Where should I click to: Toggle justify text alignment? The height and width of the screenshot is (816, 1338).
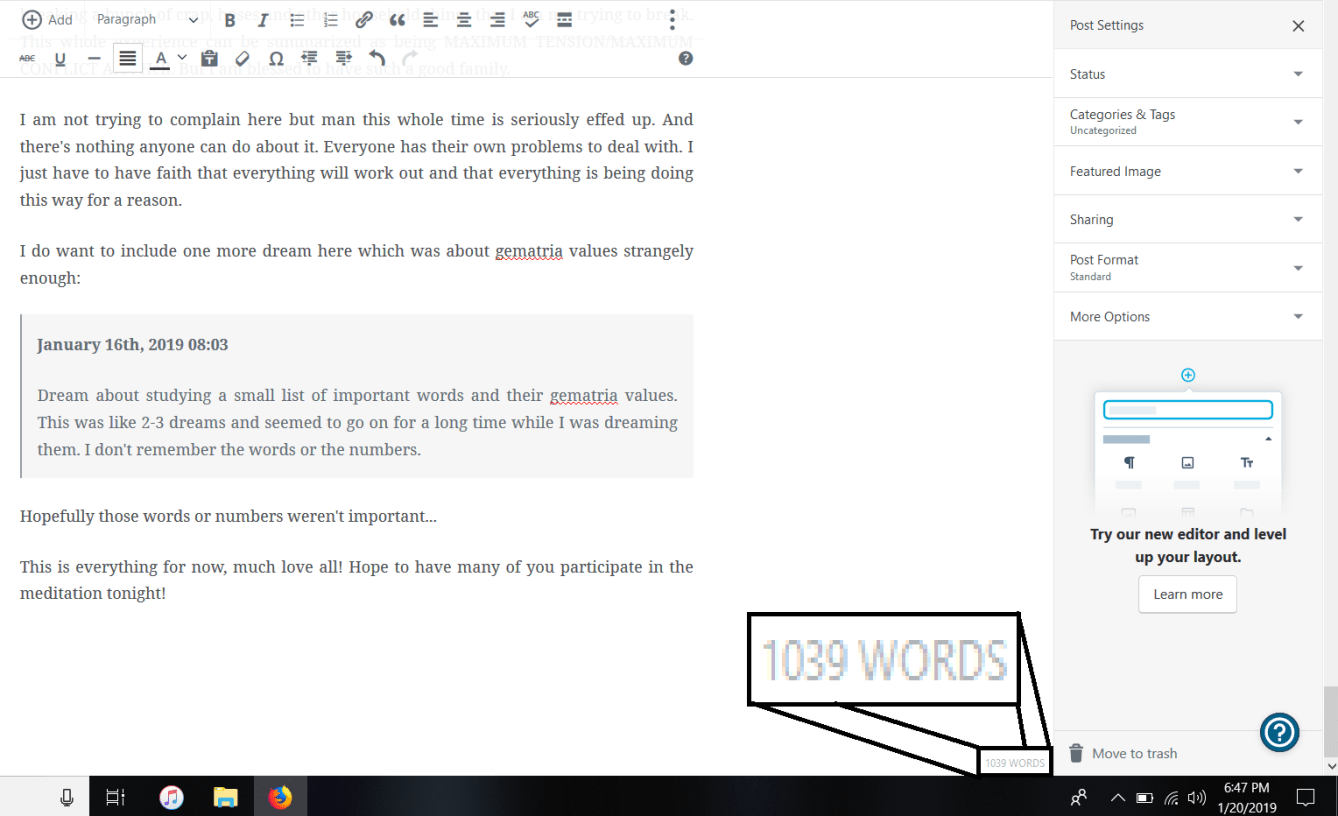[x=127, y=59]
